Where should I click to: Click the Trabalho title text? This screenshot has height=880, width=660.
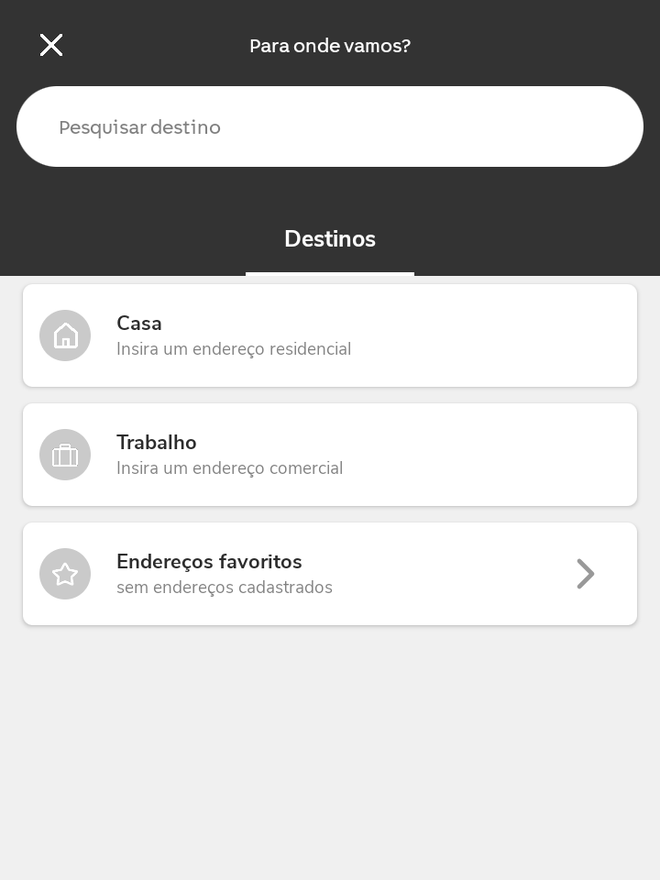pos(157,442)
